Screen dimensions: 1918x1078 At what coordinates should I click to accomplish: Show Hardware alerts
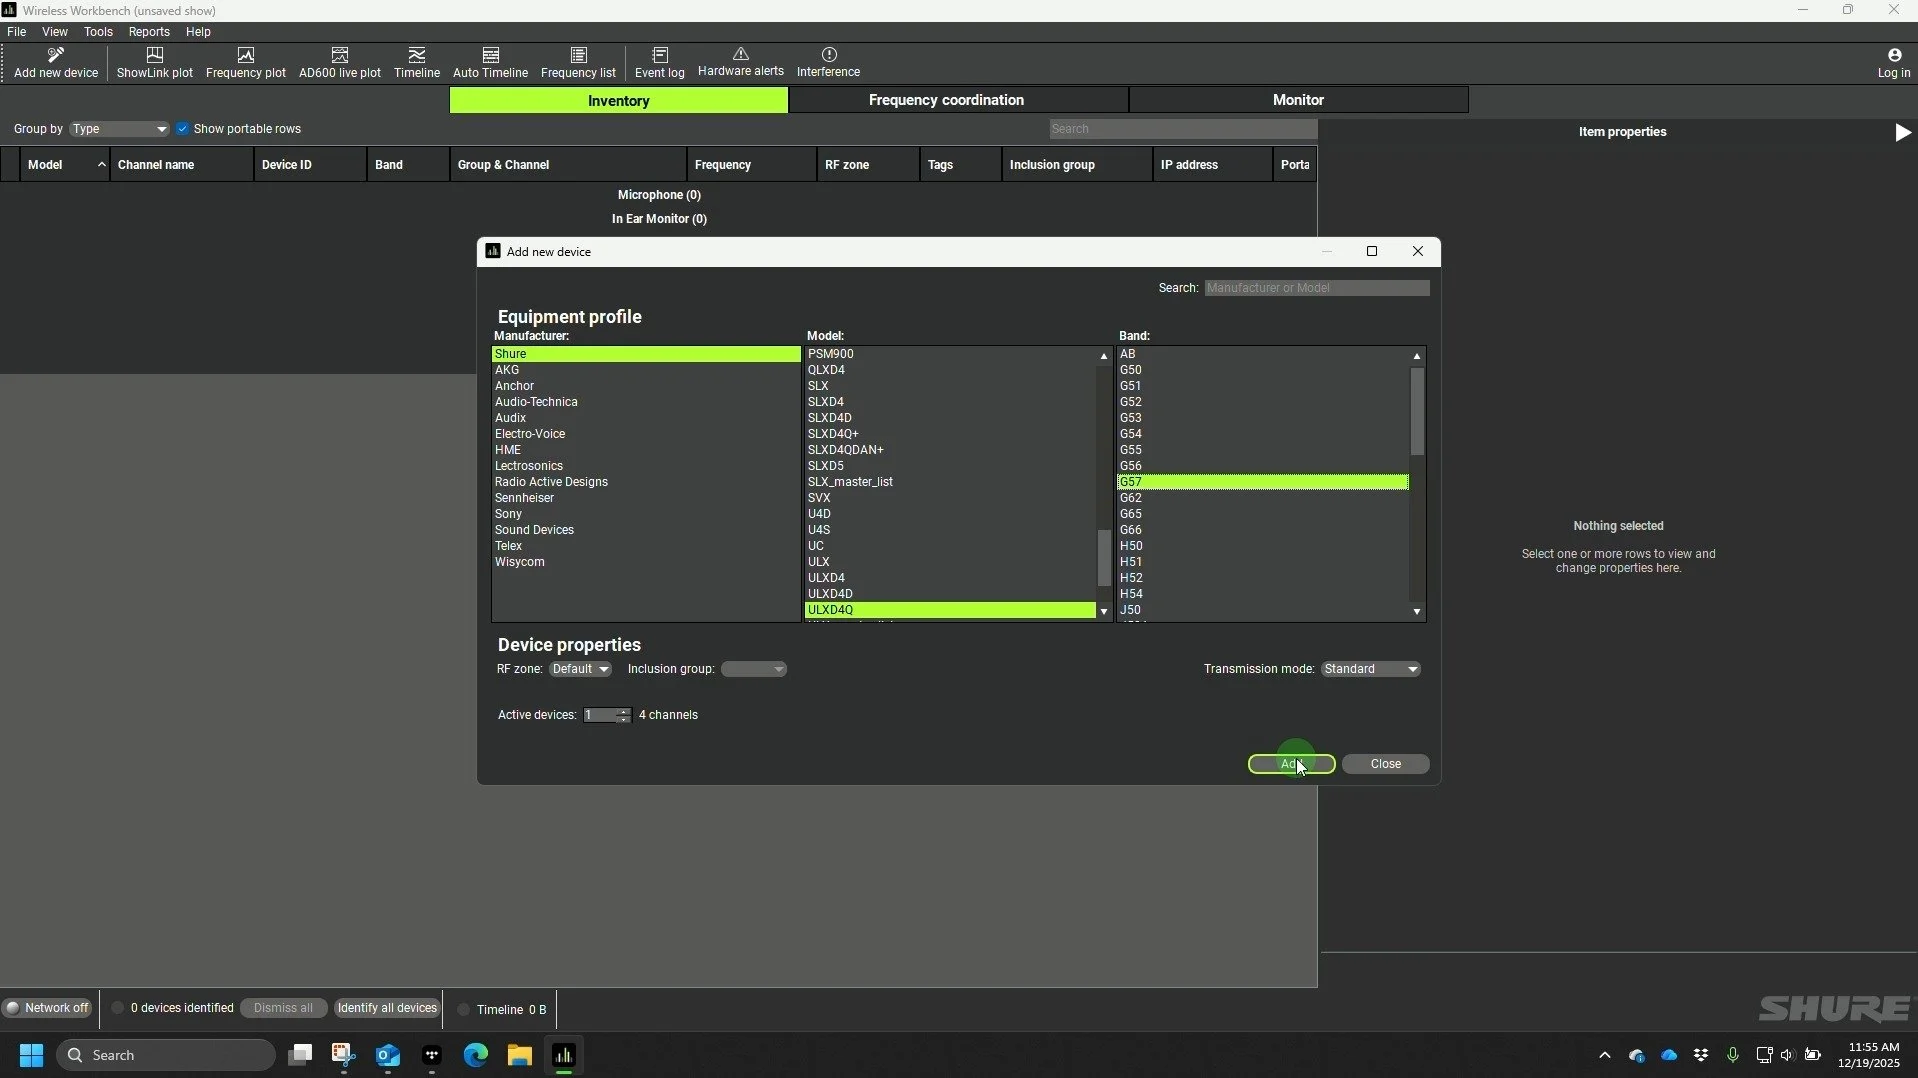741,62
